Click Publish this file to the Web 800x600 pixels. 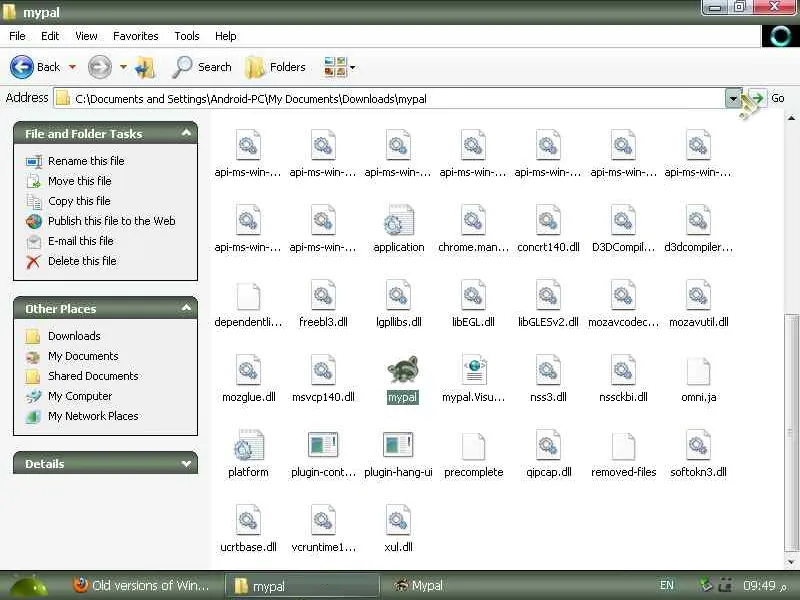point(112,221)
